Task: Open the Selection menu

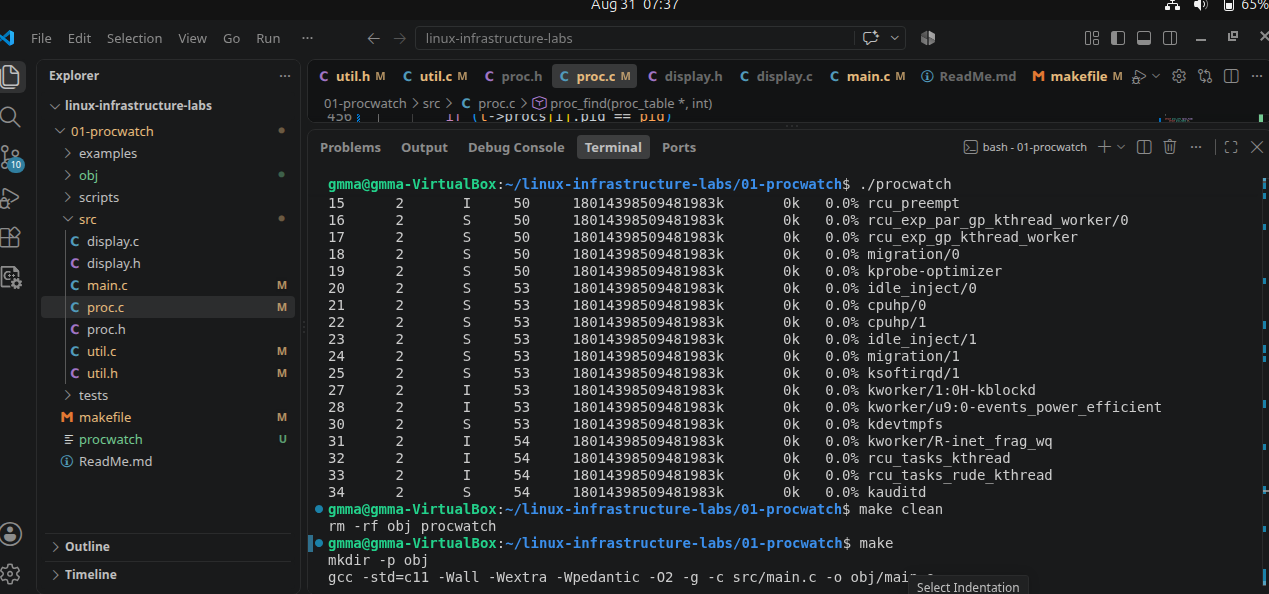Action: click(x=134, y=38)
